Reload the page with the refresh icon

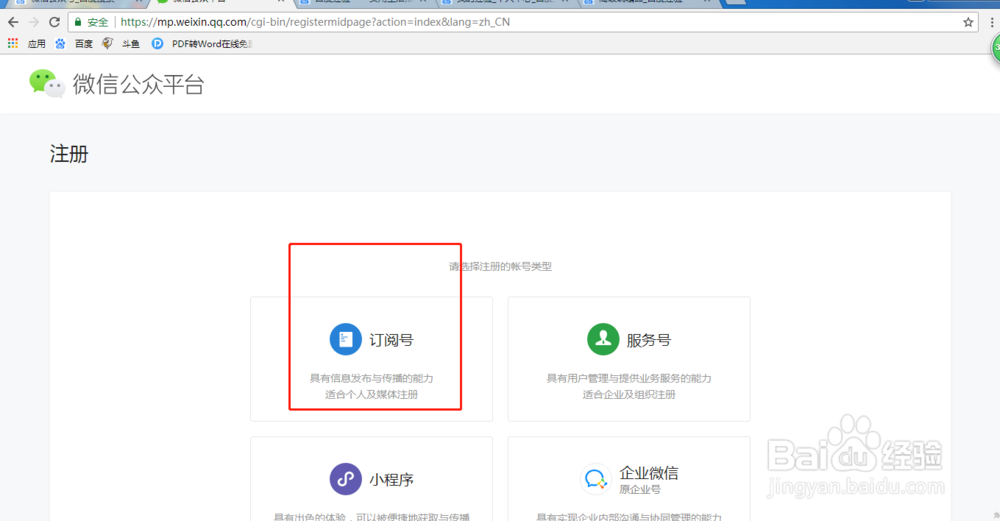tap(55, 22)
